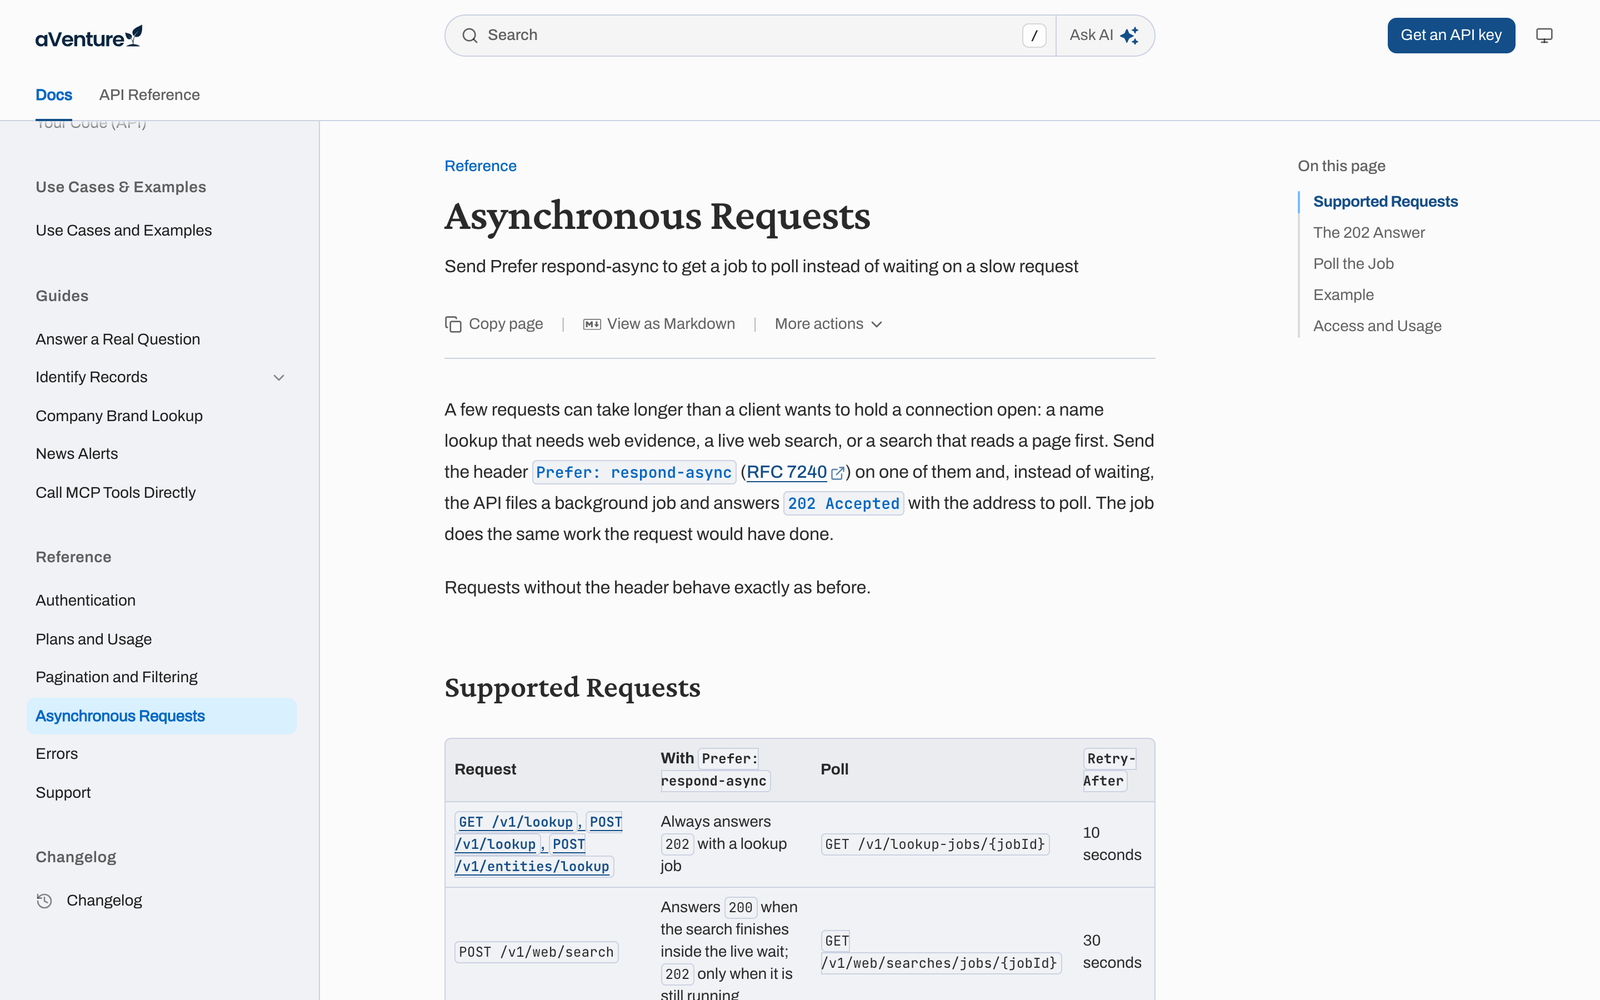Click the aVenture logo

coord(89,37)
